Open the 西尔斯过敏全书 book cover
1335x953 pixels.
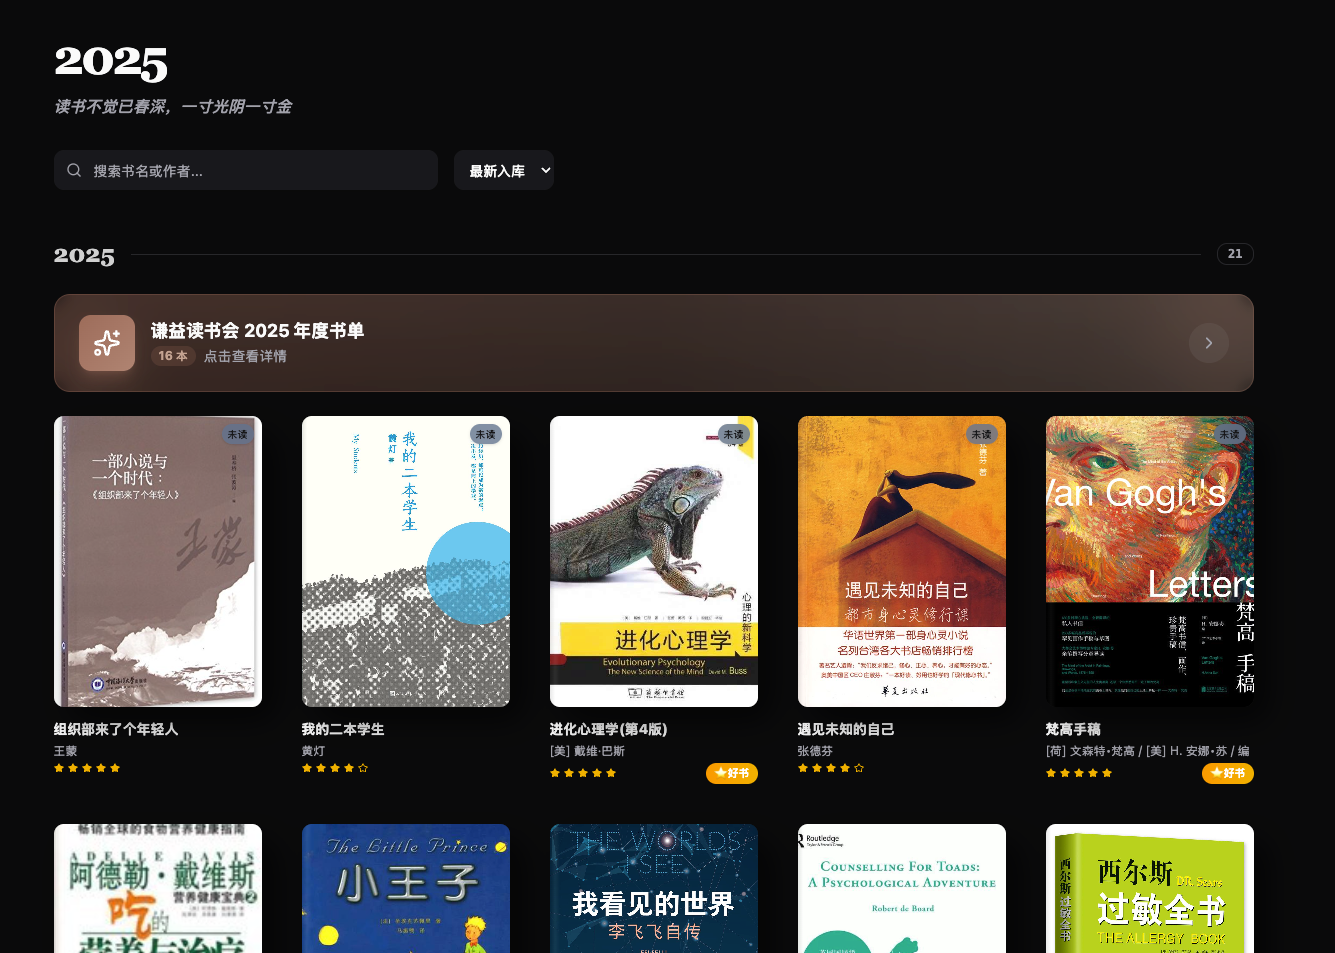(1150, 888)
